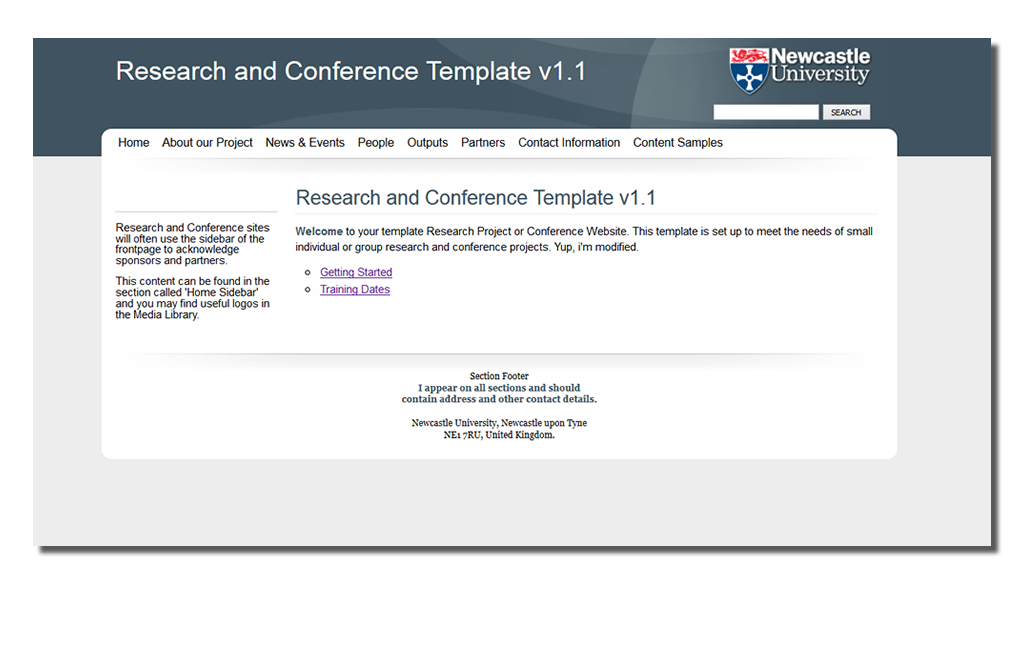Viewport: 1024px width, 657px height.
Task: Click the Section Footer heading text
Action: coord(499,377)
